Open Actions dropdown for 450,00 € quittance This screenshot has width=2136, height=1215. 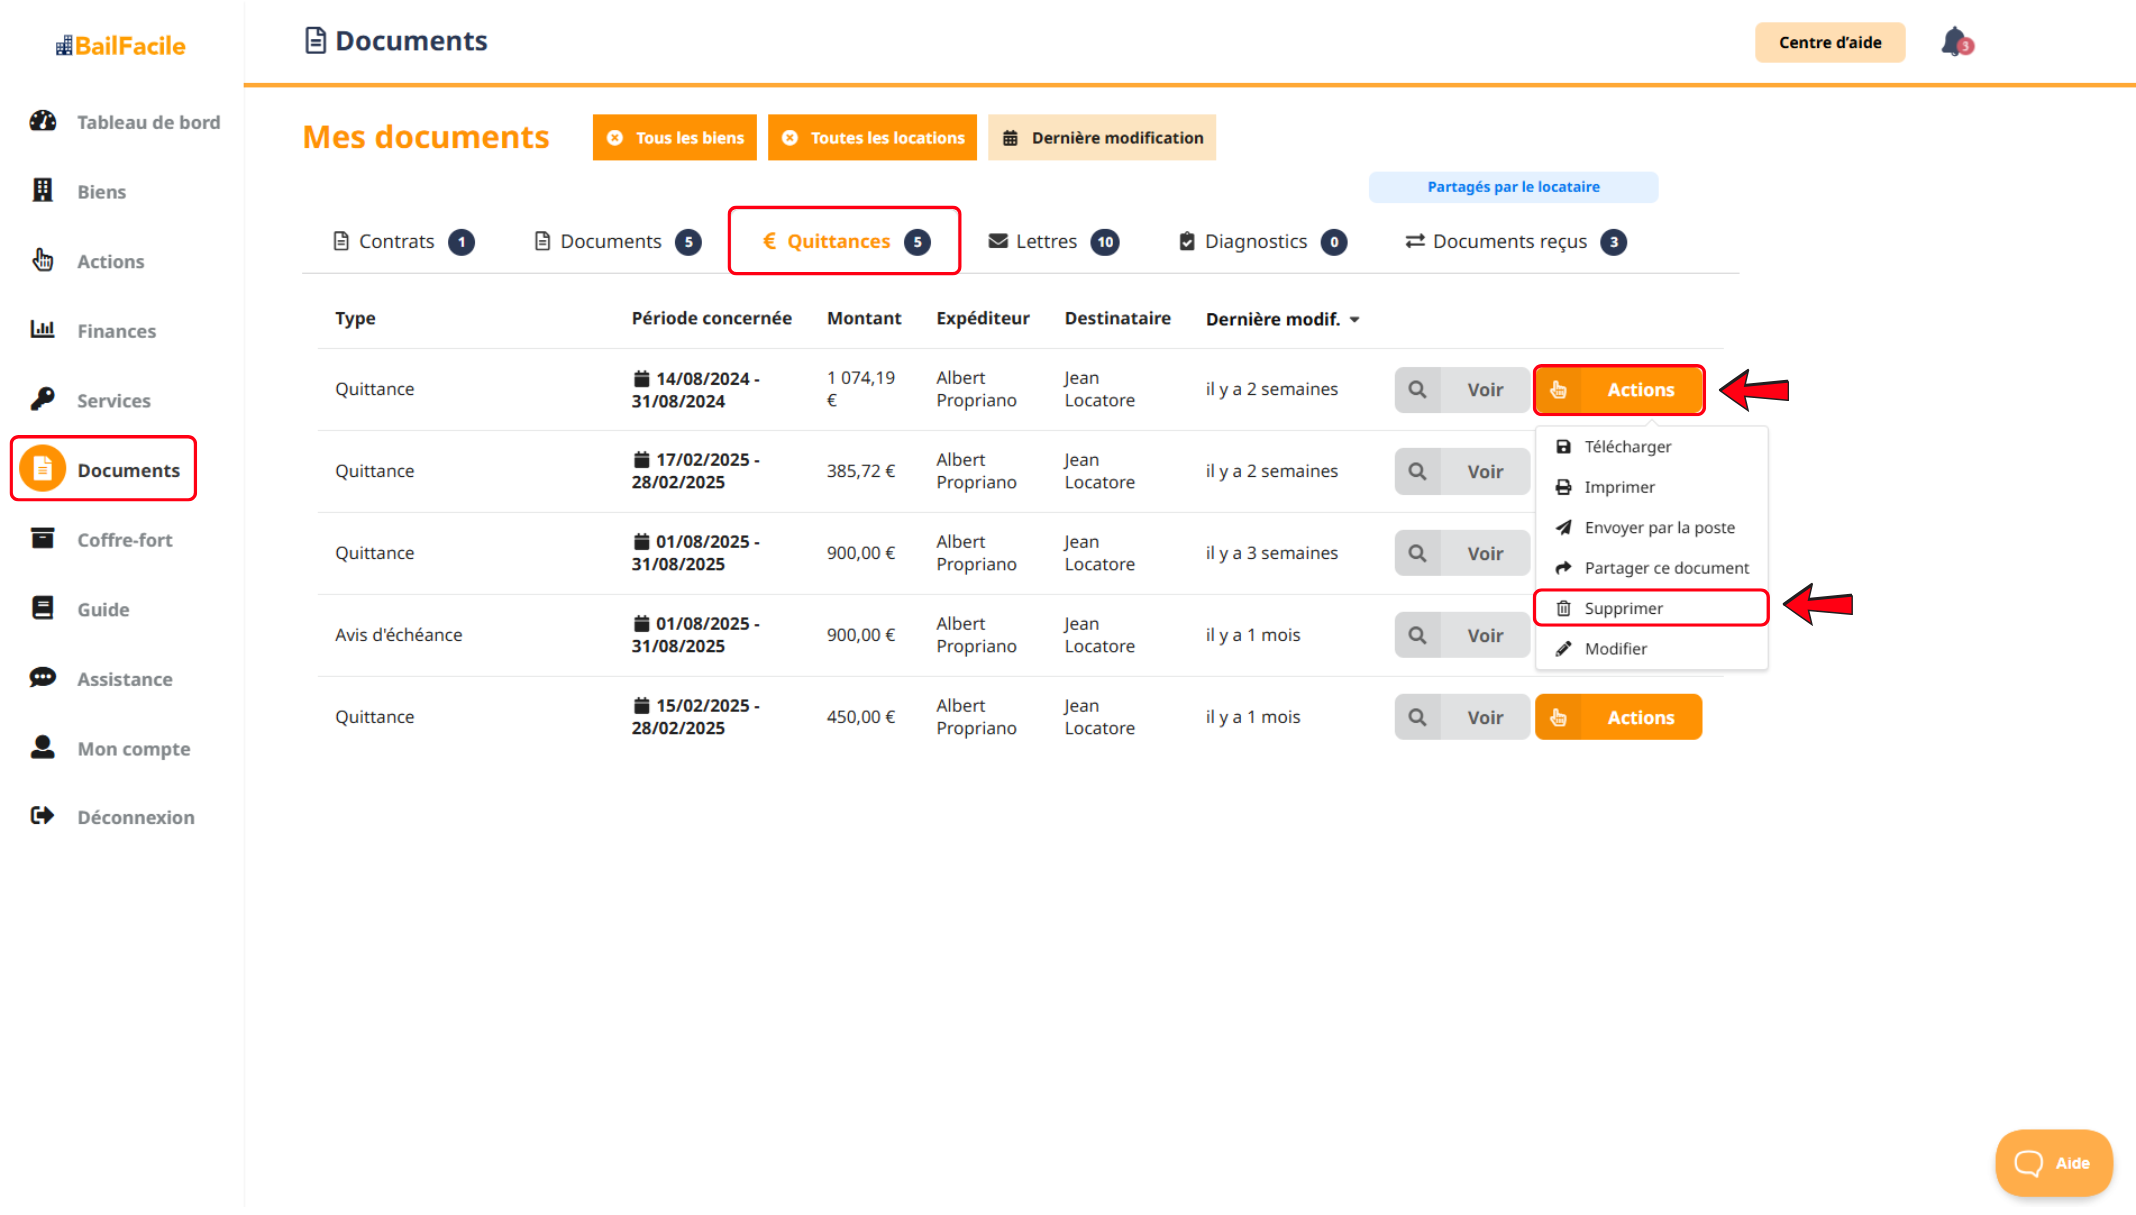coord(1618,717)
